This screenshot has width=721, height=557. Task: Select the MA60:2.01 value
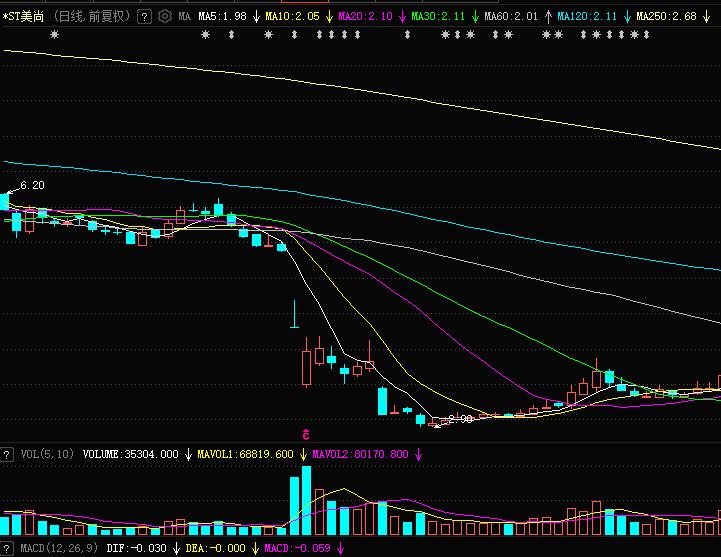[511, 17]
